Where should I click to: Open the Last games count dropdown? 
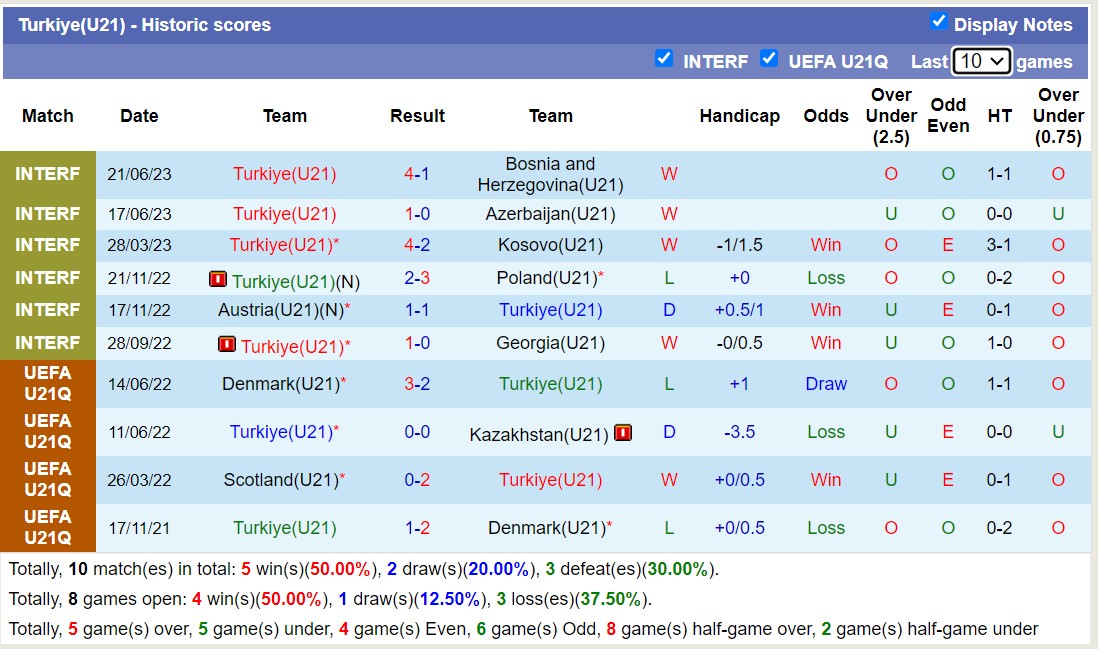pos(981,61)
